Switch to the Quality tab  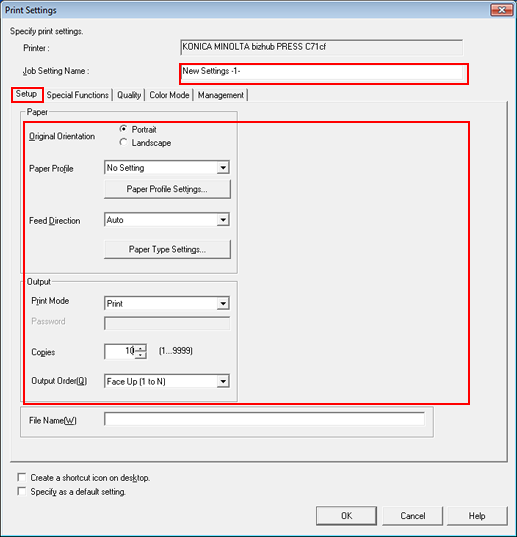point(129,95)
